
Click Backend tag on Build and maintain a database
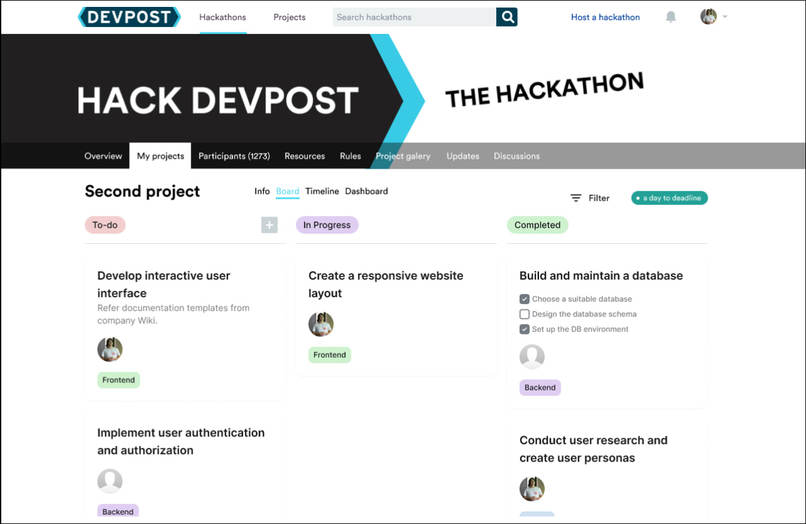click(540, 388)
